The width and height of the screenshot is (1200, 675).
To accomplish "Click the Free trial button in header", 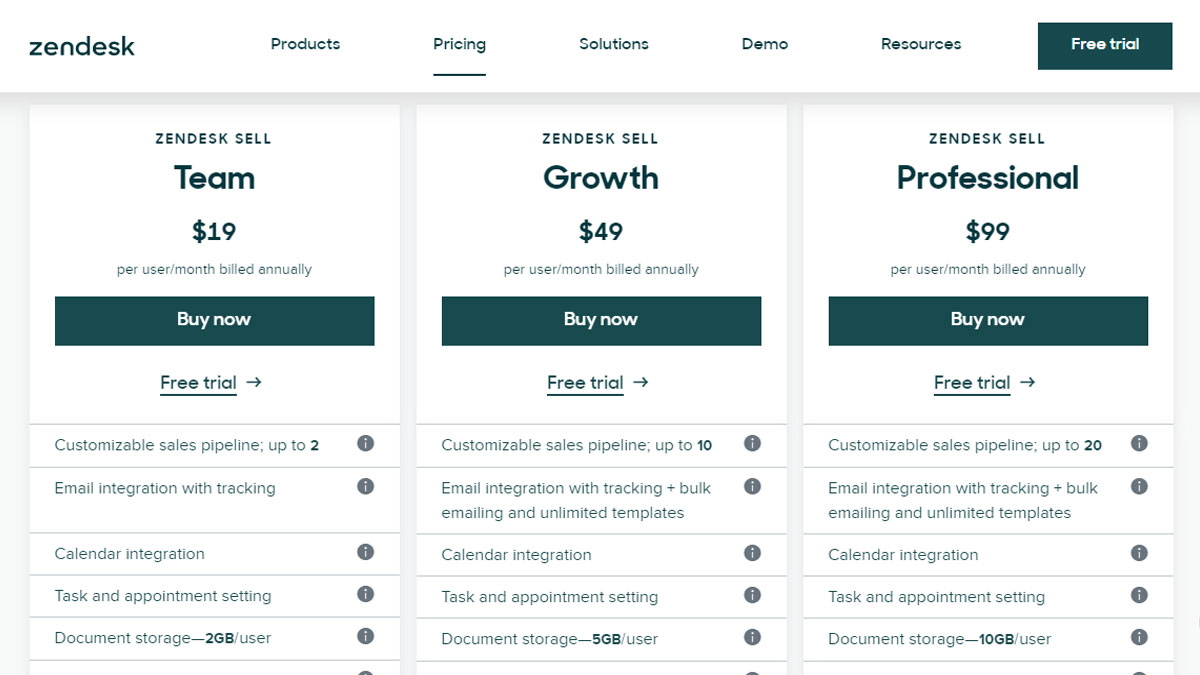I will click(x=1105, y=46).
